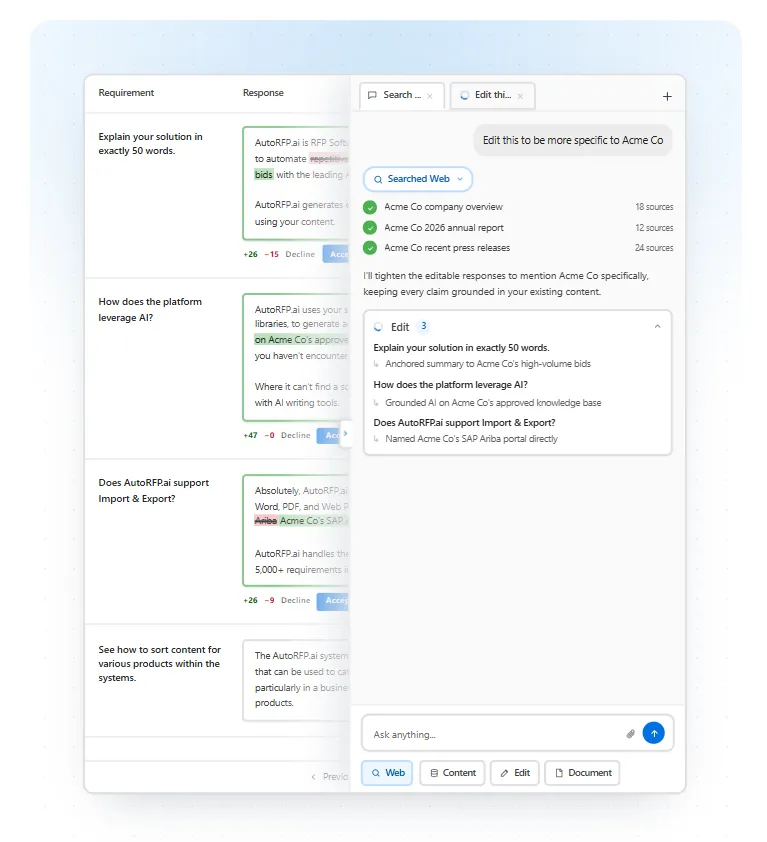Image resolution: width=767 pixels, height=842 pixels.
Task: Decline the 50 words response edit
Action: coord(300,254)
